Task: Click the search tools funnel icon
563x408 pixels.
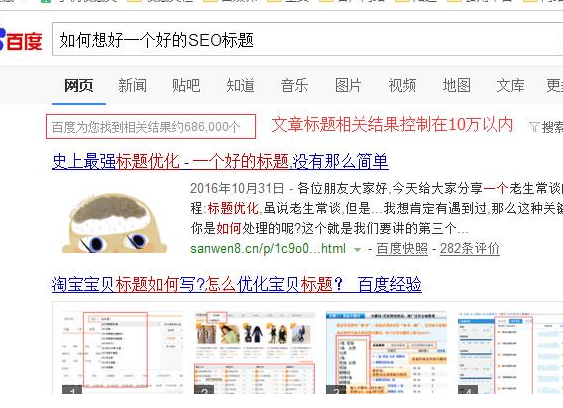Action: pyautogui.click(x=534, y=126)
